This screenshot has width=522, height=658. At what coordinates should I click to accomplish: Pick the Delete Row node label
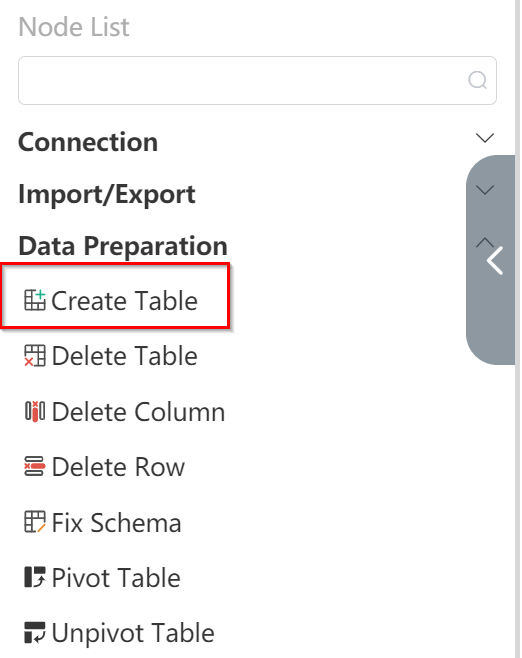118,467
